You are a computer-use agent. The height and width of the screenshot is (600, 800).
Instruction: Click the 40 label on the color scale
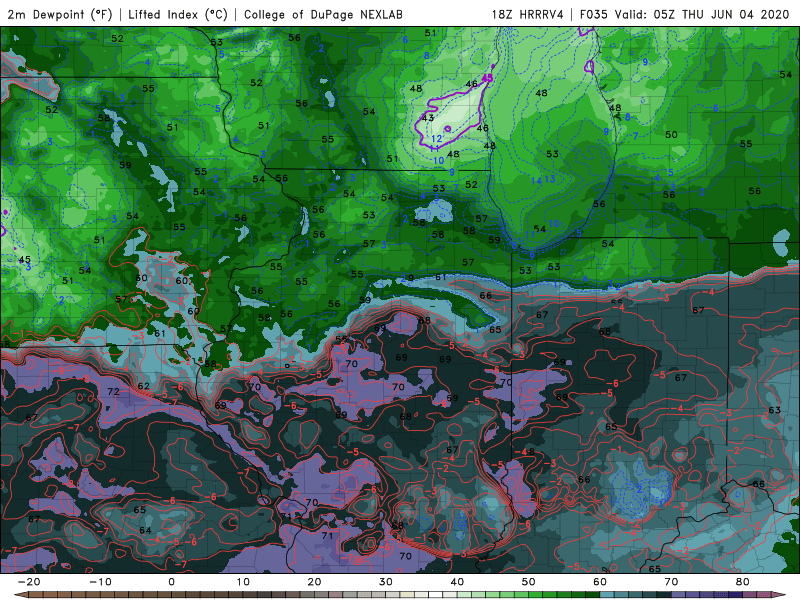pyautogui.click(x=457, y=582)
